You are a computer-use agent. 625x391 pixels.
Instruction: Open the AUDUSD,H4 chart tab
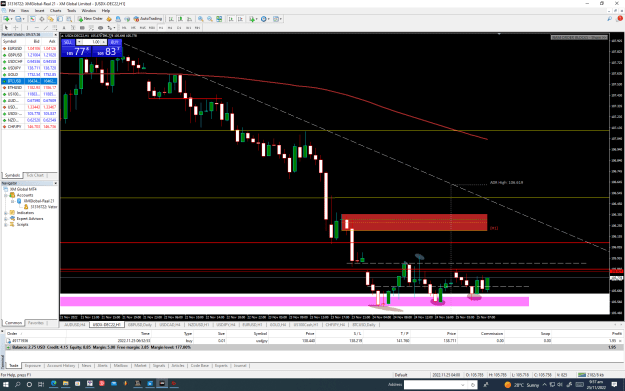tap(75, 325)
